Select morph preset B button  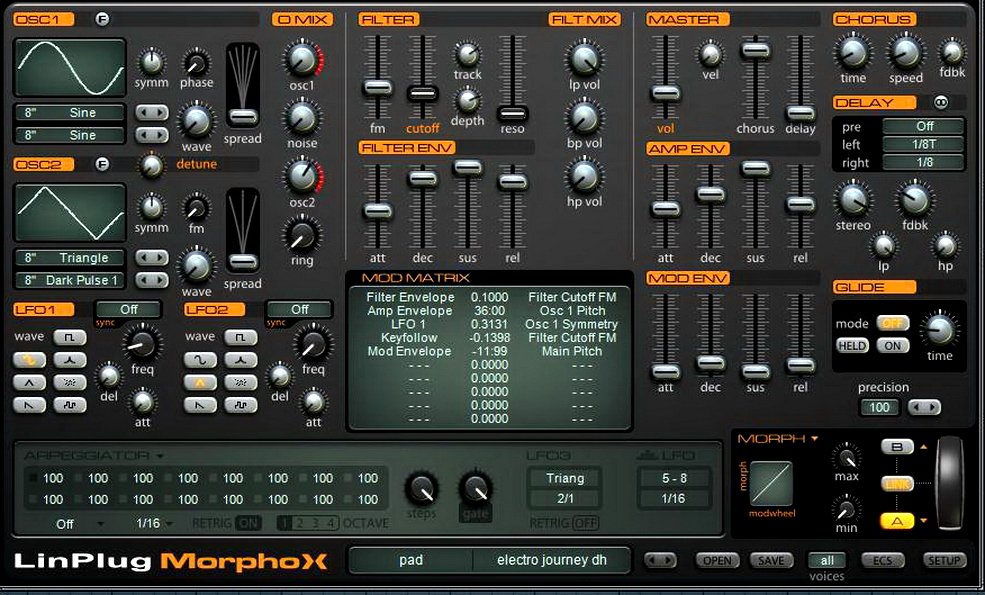[x=898, y=447]
